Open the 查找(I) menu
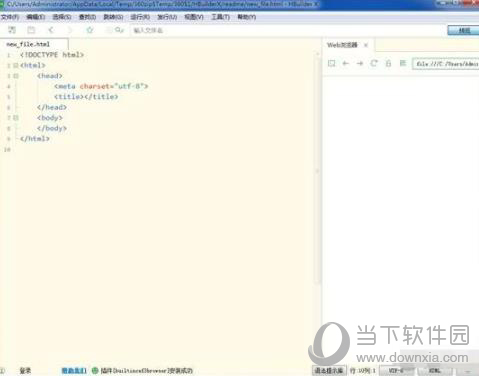 pos(87,17)
